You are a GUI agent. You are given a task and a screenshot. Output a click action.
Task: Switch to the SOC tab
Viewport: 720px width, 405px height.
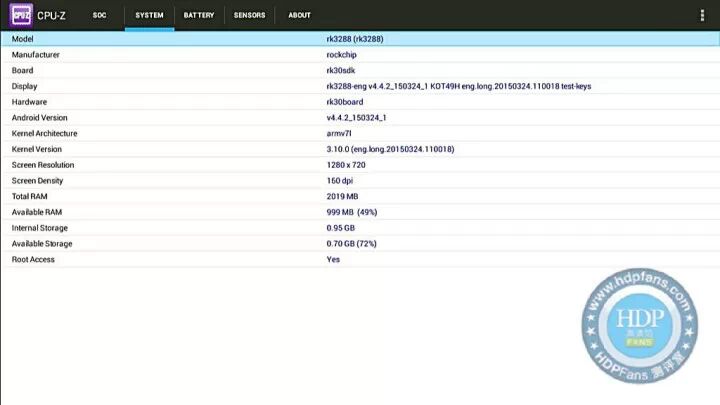pyautogui.click(x=99, y=15)
